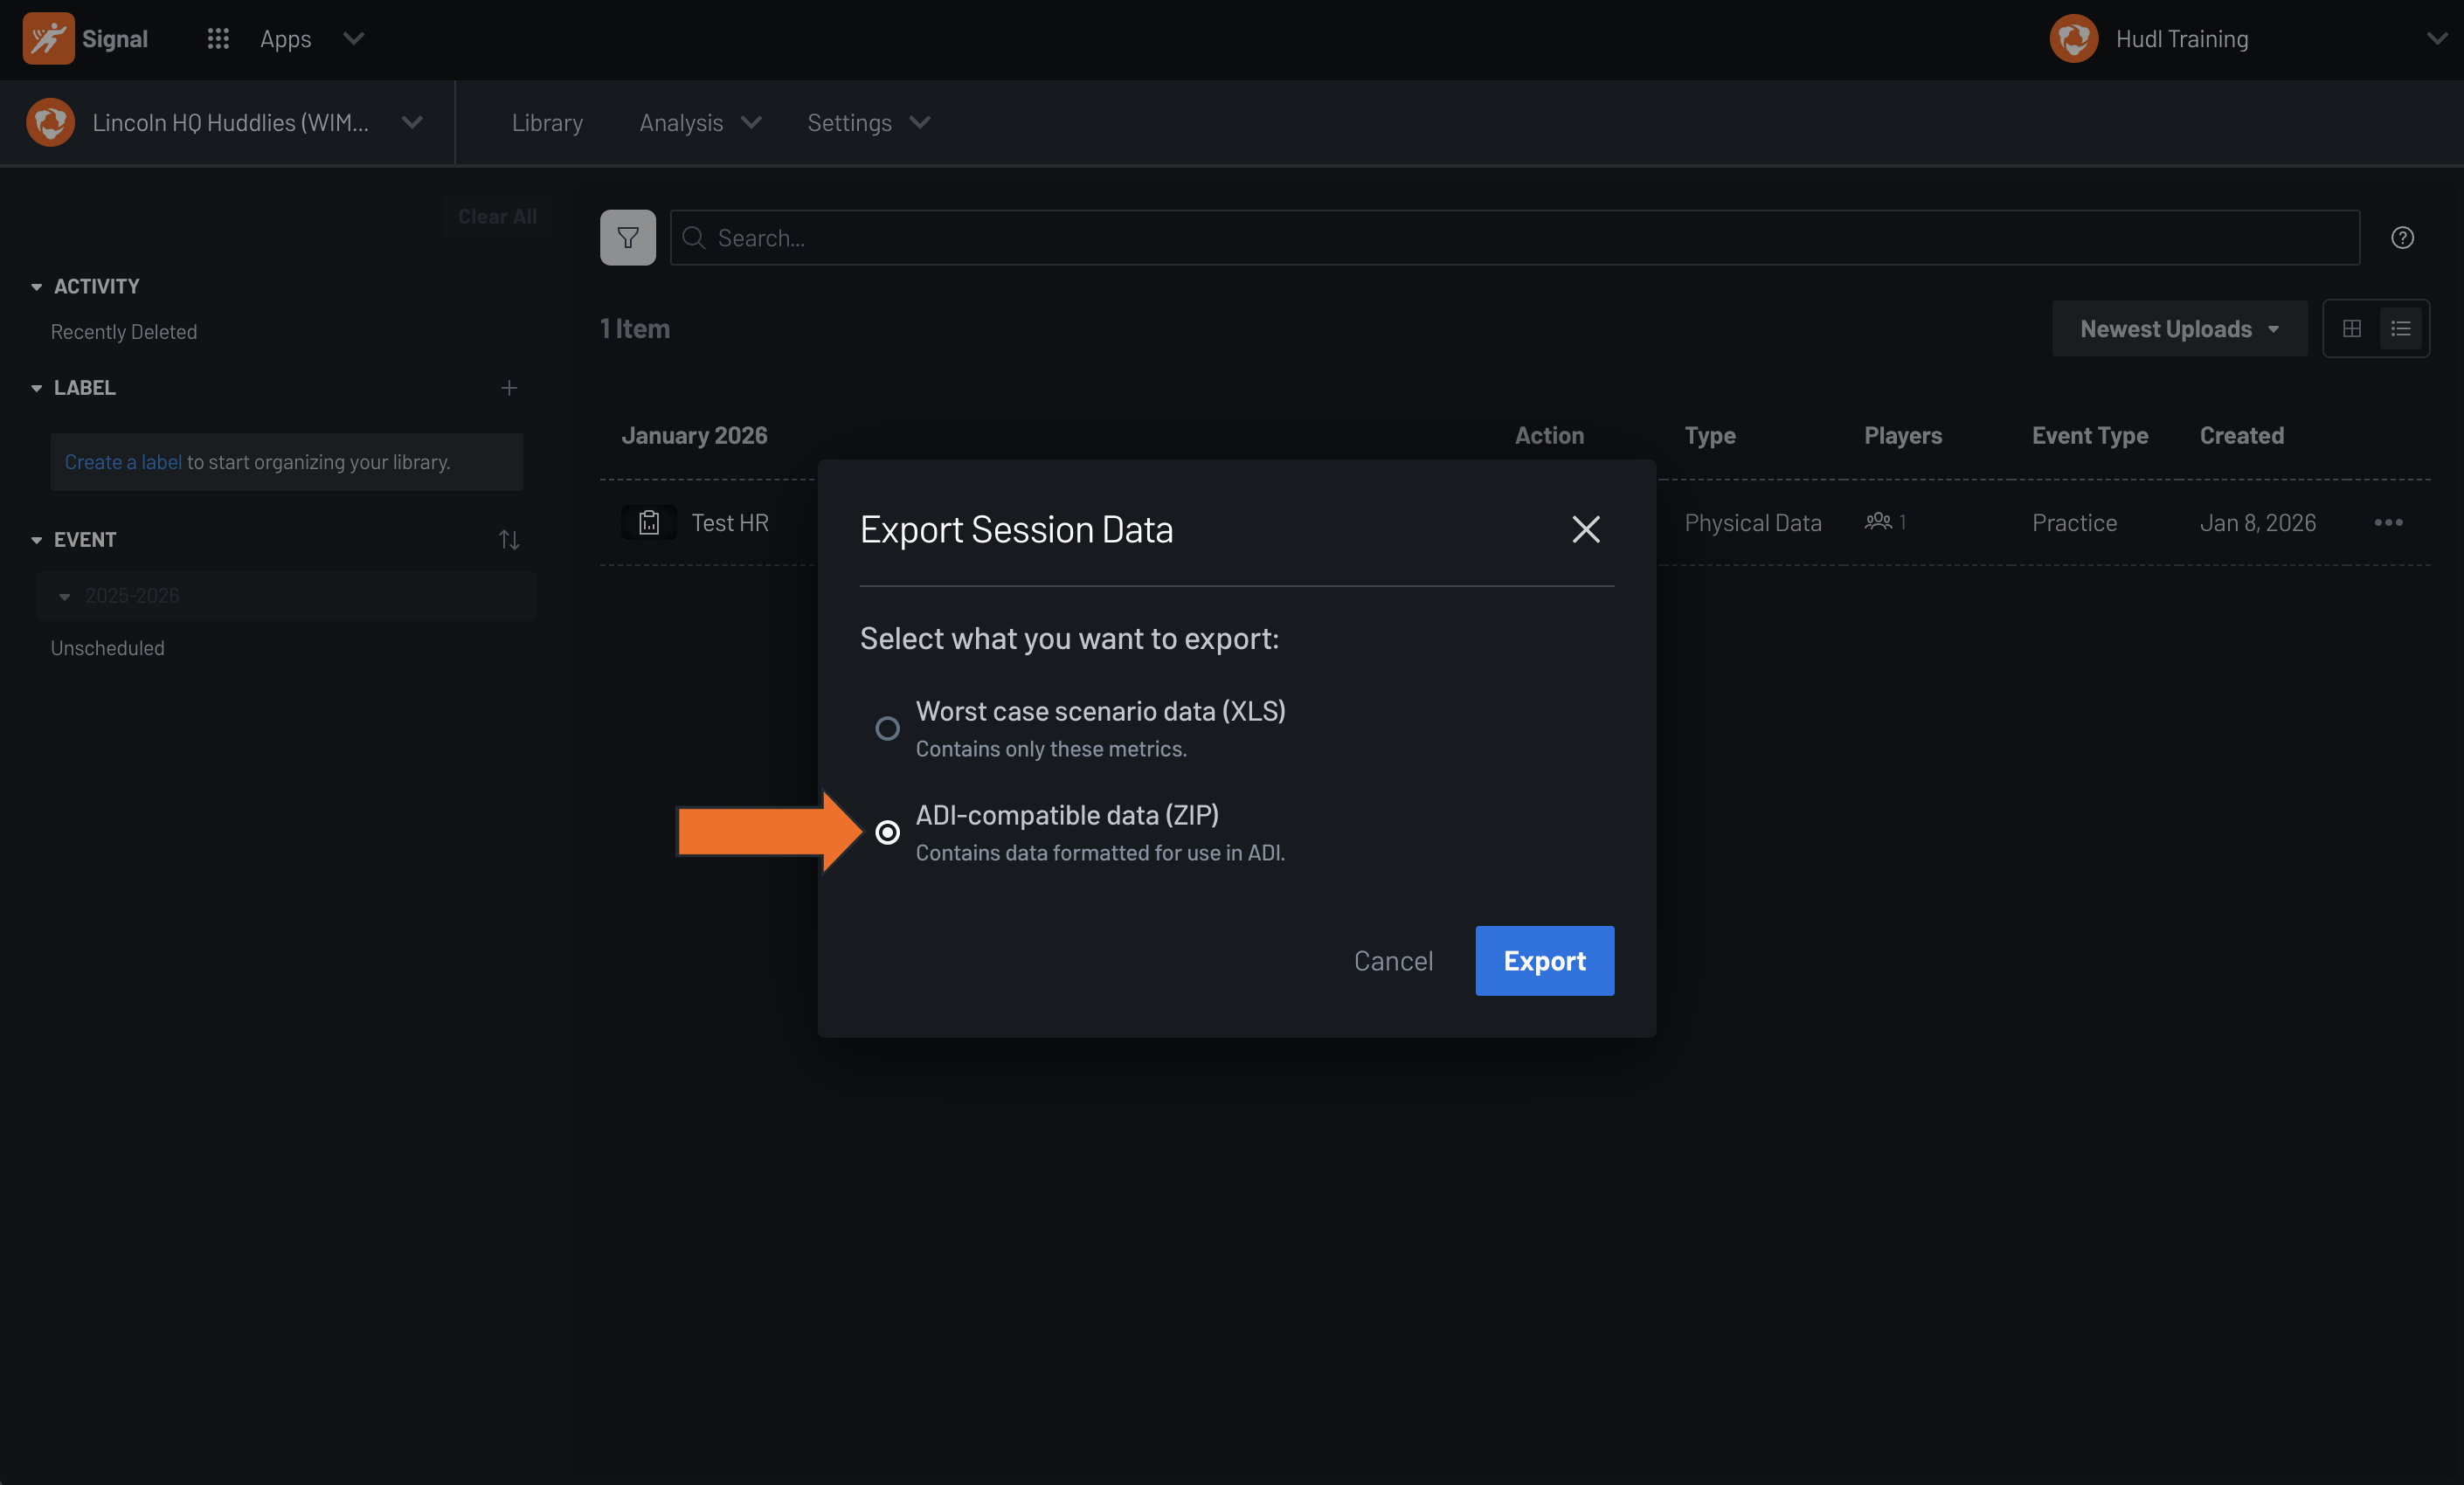
Task: Click the filter funnel icon
Action: pyautogui.click(x=628, y=237)
